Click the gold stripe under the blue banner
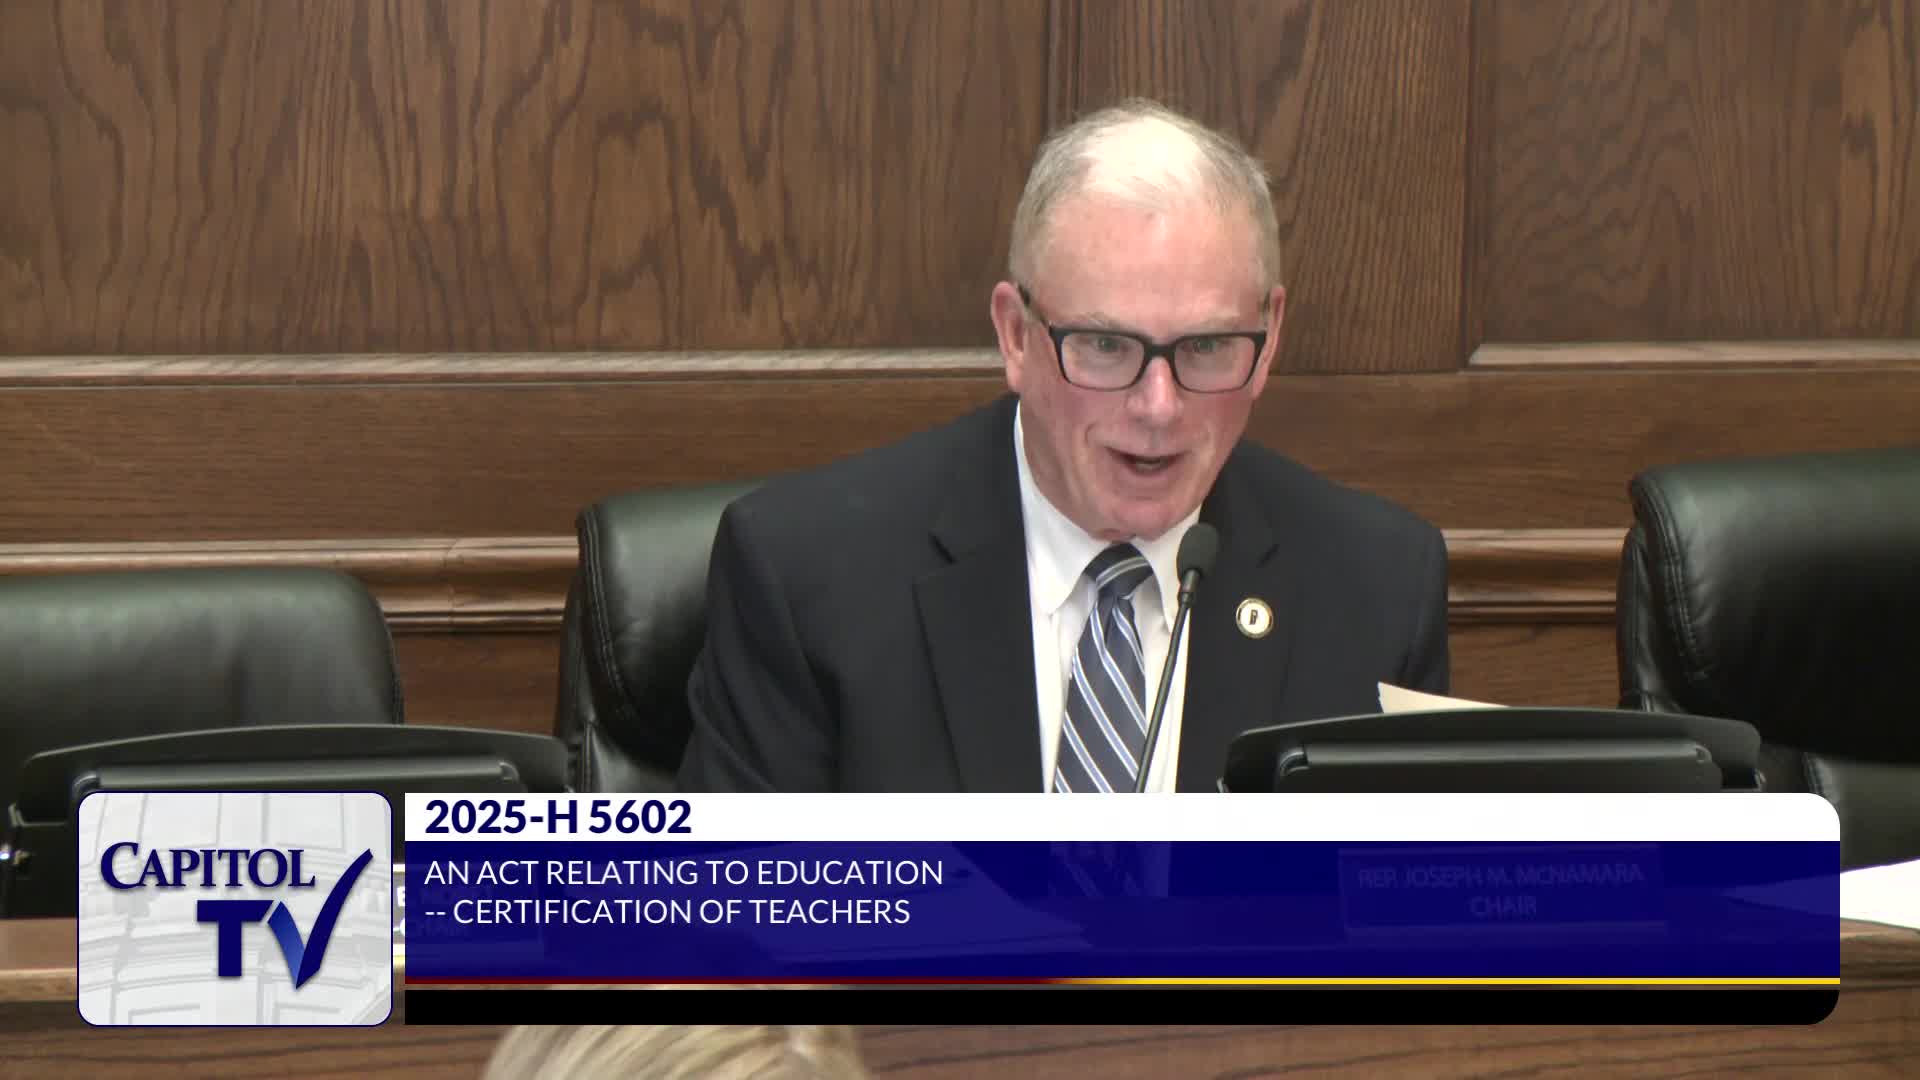The height and width of the screenshot is (1080, 1920). [1450, 982]
